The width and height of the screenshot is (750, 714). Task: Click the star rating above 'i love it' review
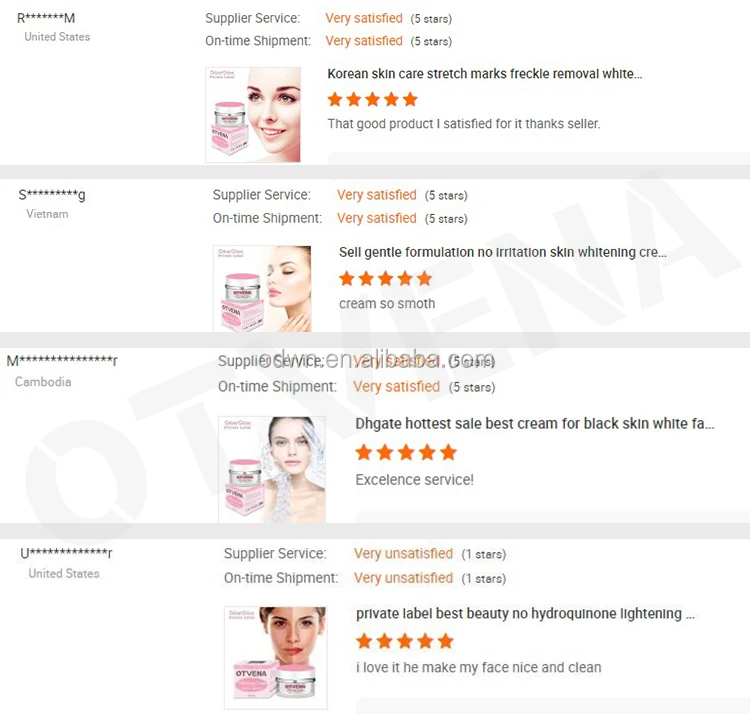(x=405, y=641)
